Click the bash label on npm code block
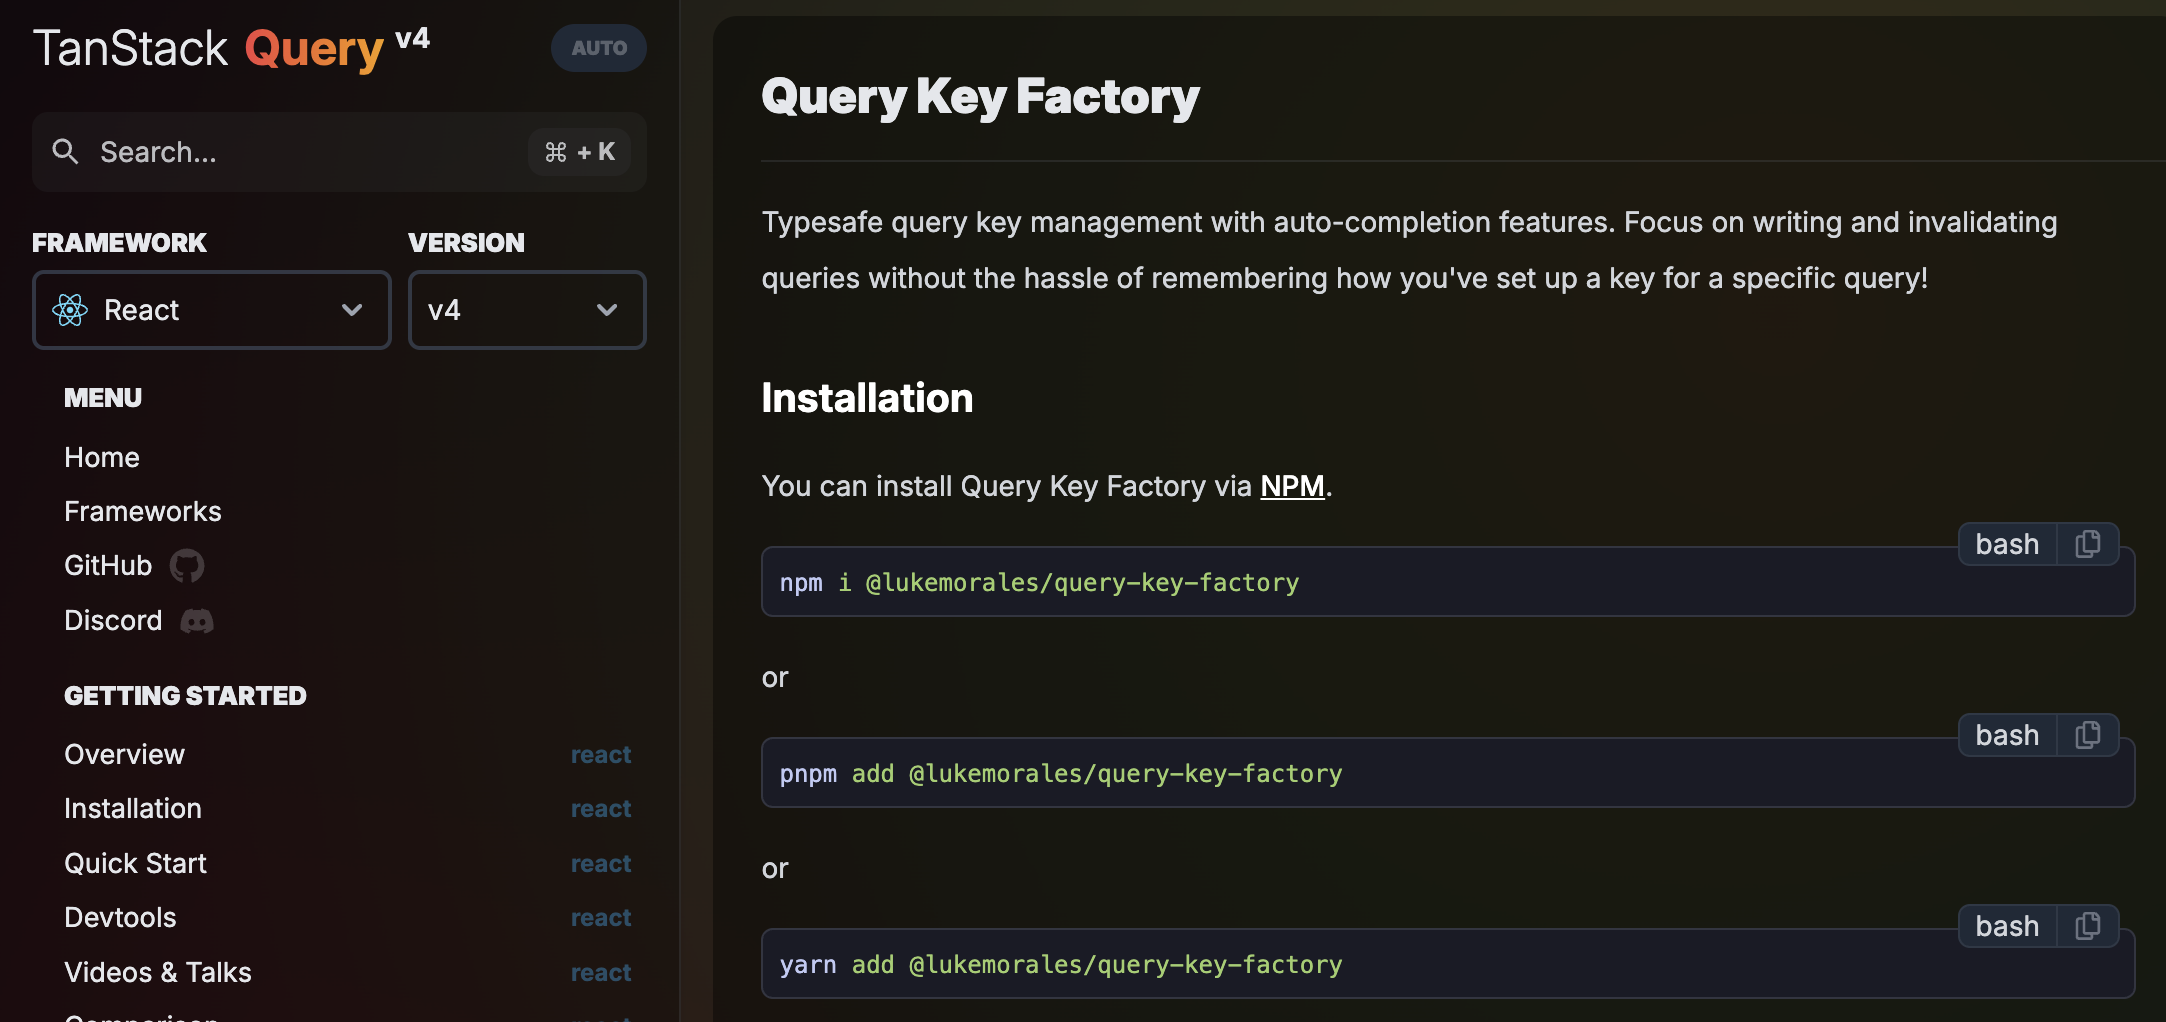 coord(2007,544)
